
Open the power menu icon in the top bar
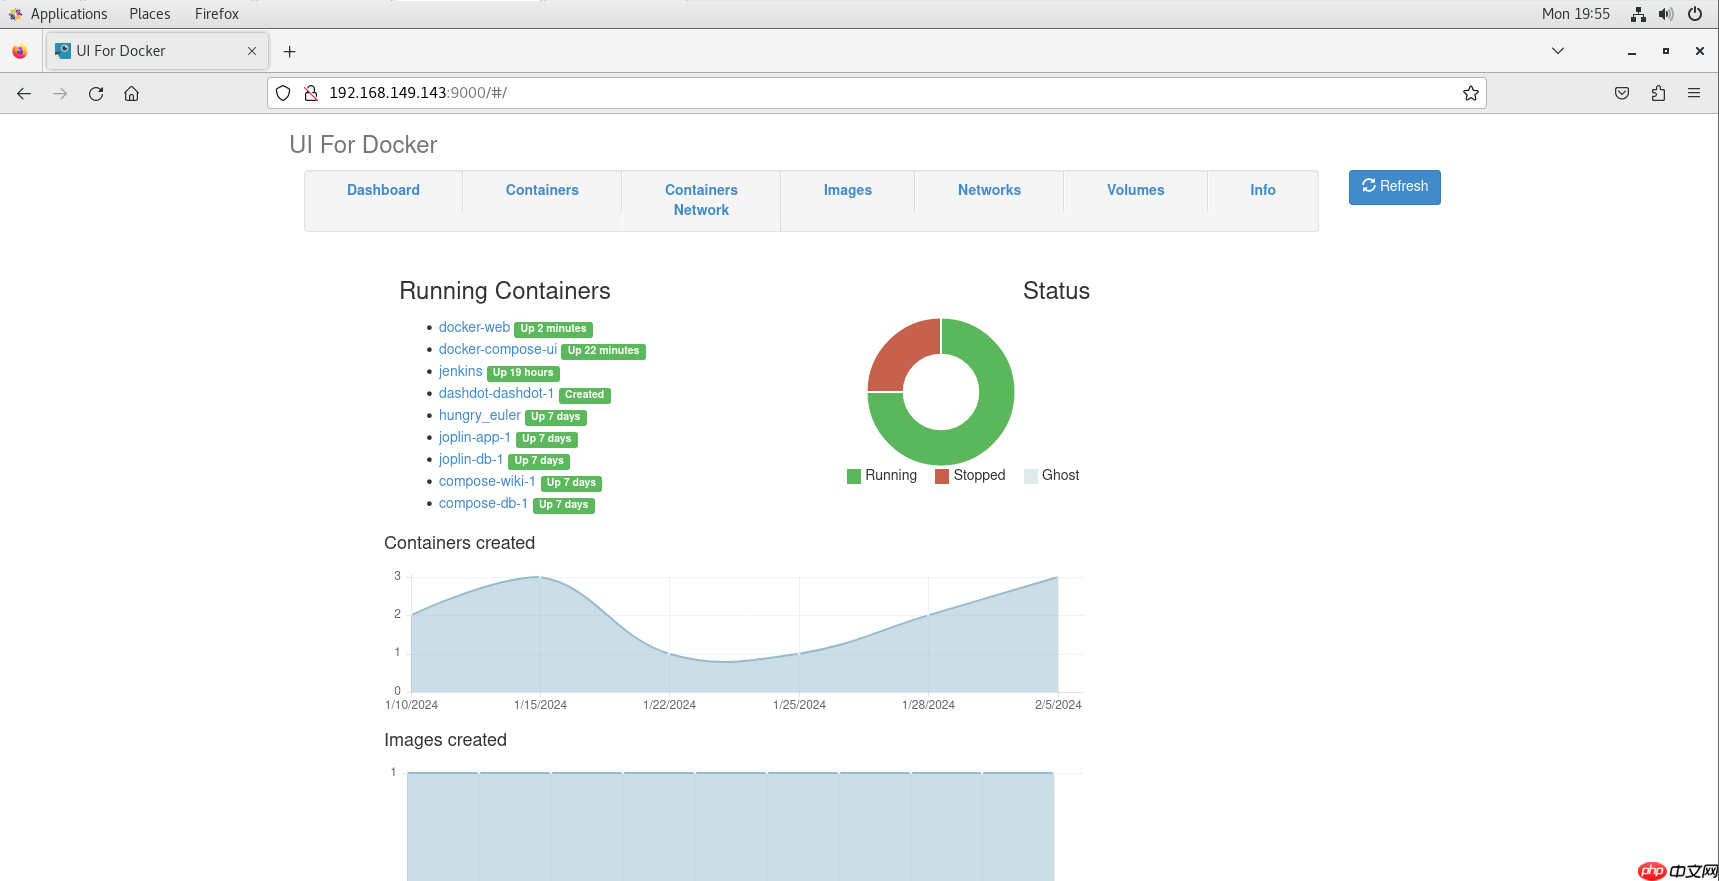click(1695, 14)
